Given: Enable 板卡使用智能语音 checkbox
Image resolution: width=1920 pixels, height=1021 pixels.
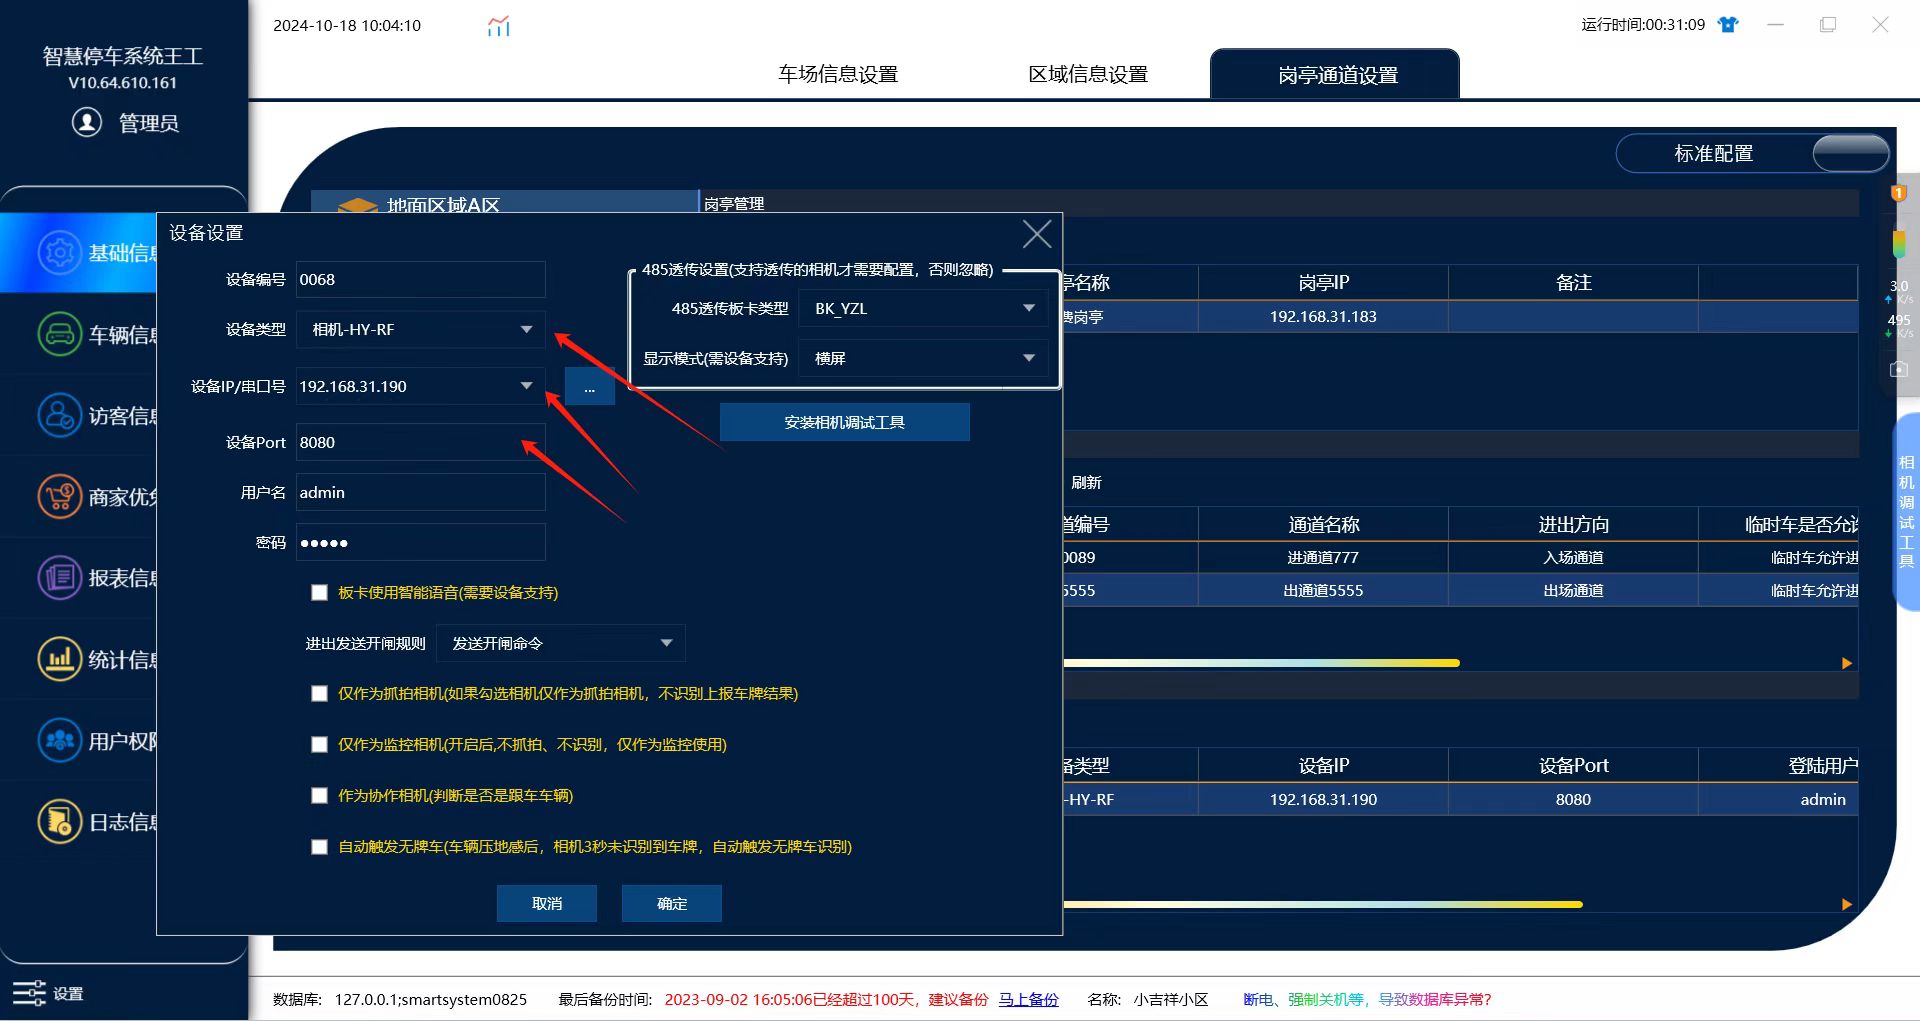Looking at the screenshot, I should tap(319, 593).
